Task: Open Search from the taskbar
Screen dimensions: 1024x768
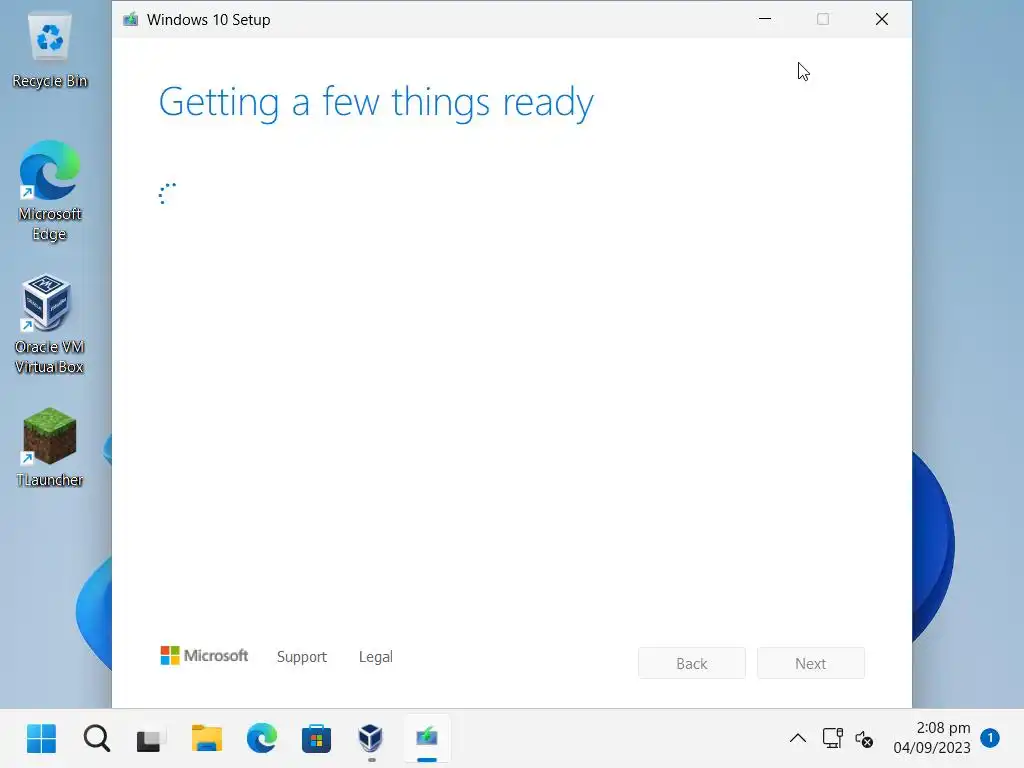Action: pos(97,739)
